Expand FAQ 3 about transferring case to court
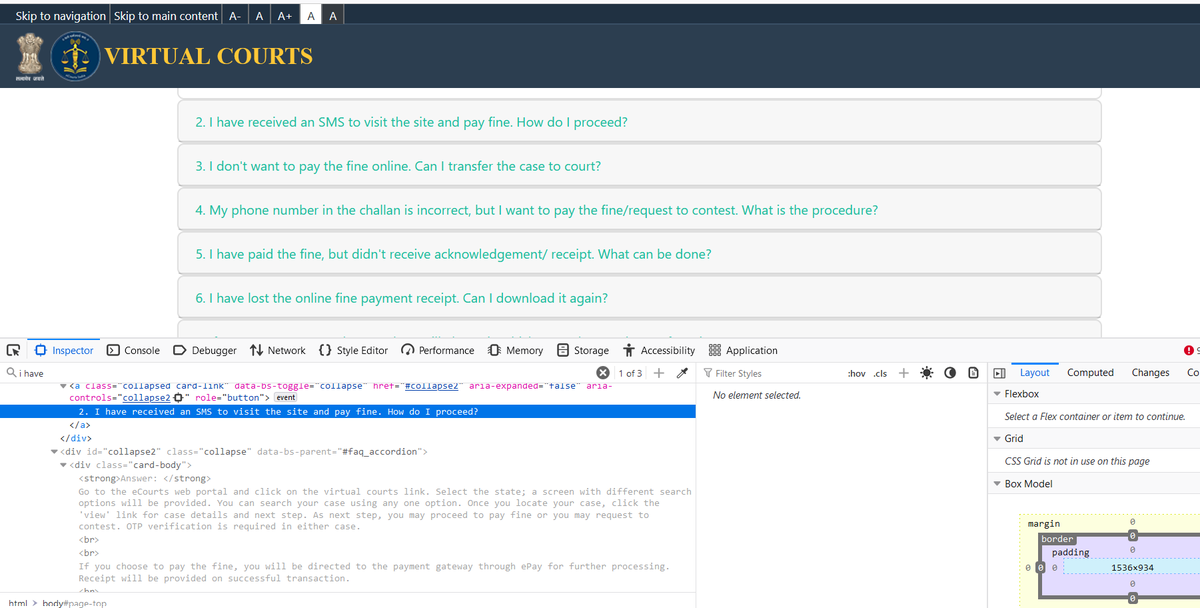 (x=639, y=166)
